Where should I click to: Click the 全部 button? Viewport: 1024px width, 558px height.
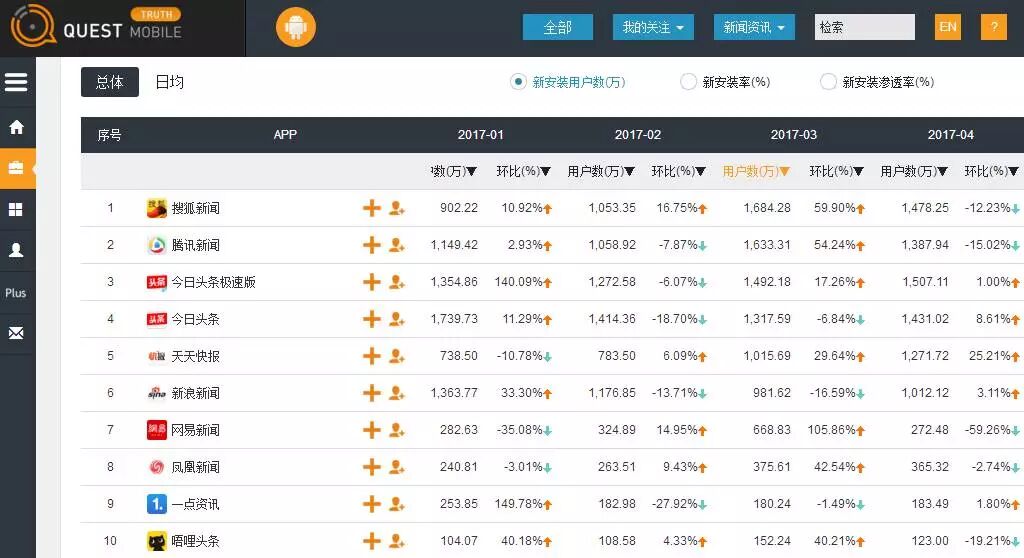[558, 27]
